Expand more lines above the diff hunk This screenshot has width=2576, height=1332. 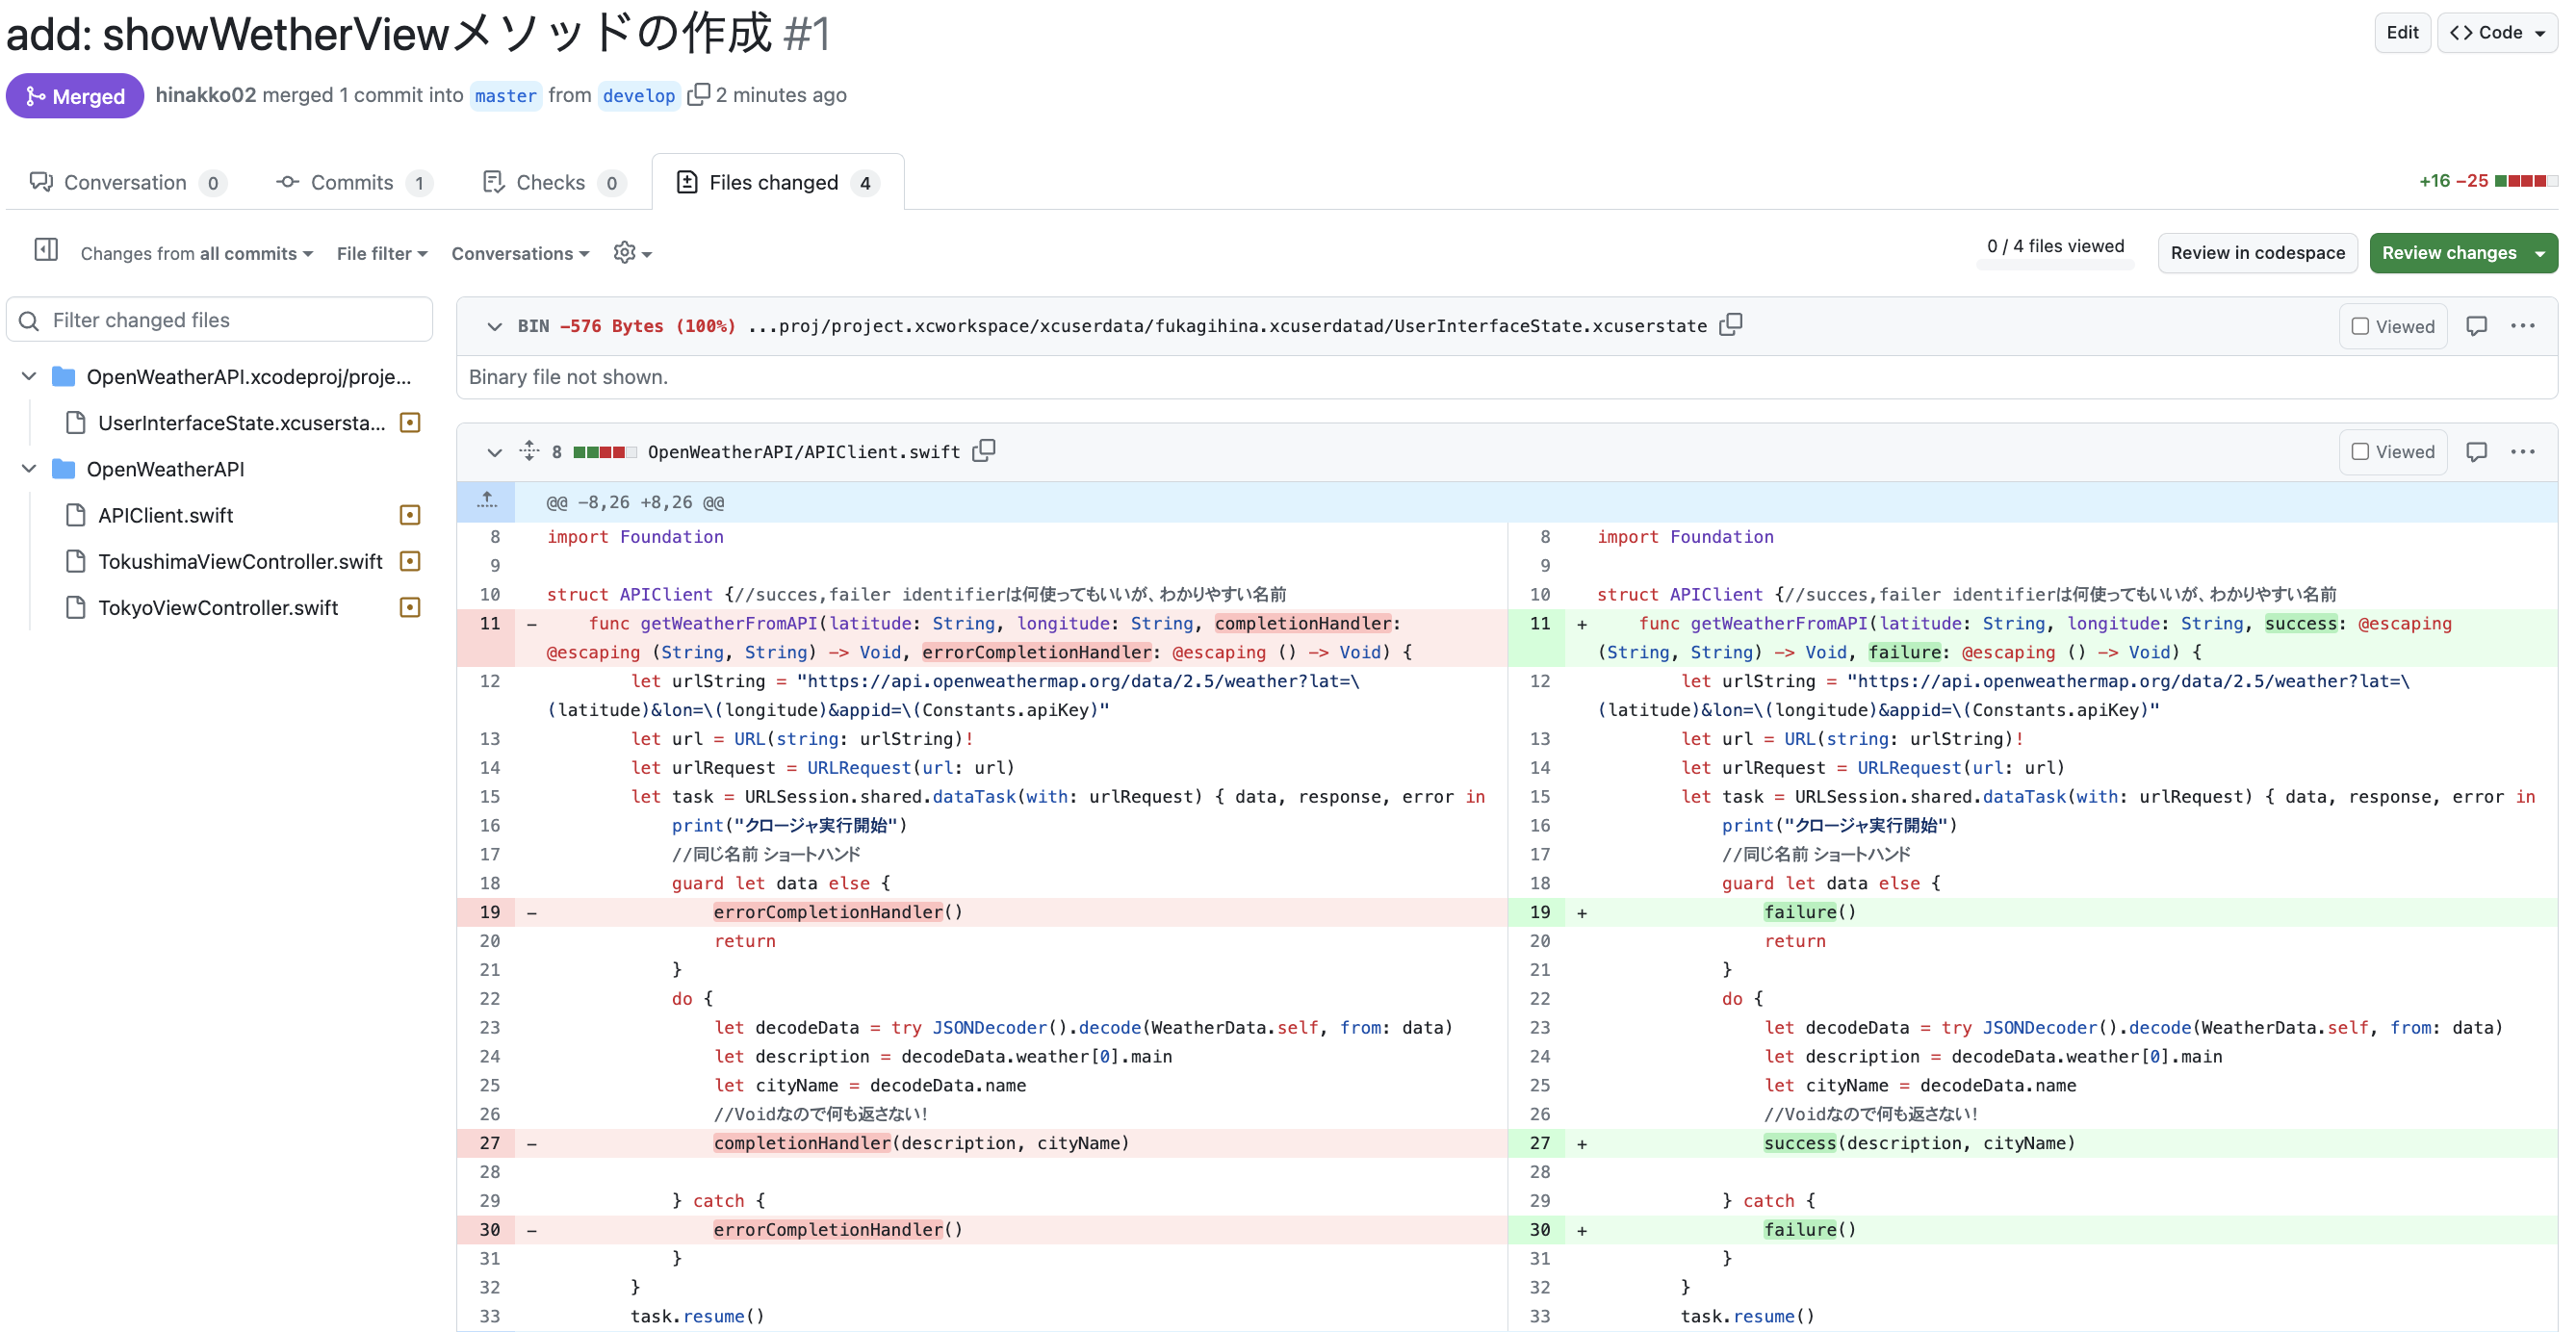point(487,501)
